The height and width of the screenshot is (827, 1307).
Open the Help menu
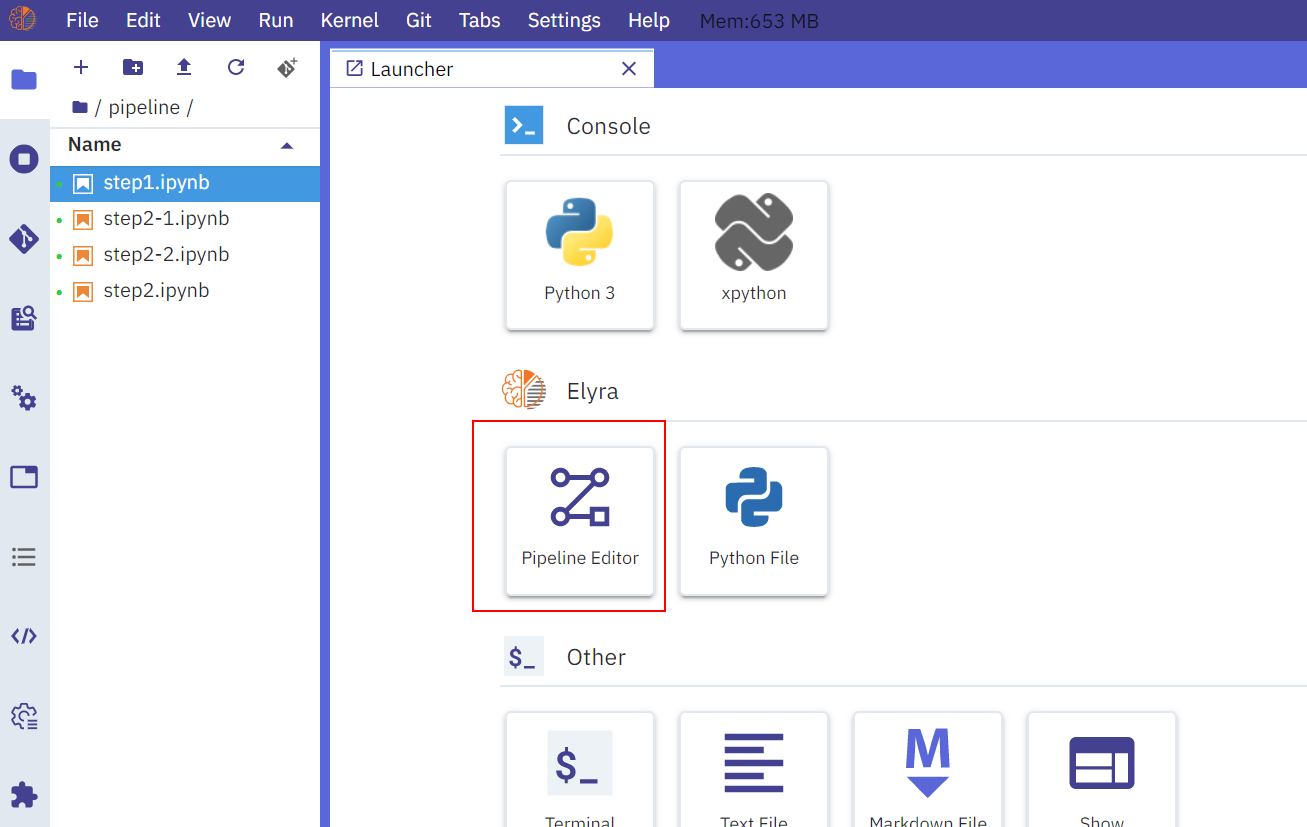click(649, 20)
